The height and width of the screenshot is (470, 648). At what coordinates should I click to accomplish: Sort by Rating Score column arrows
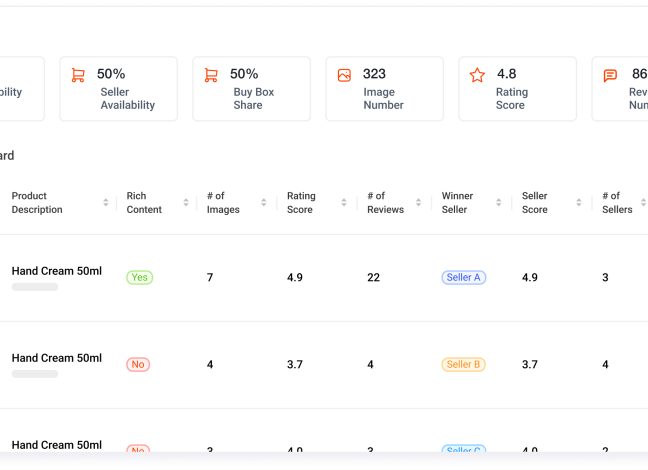(x=344, y=202)
